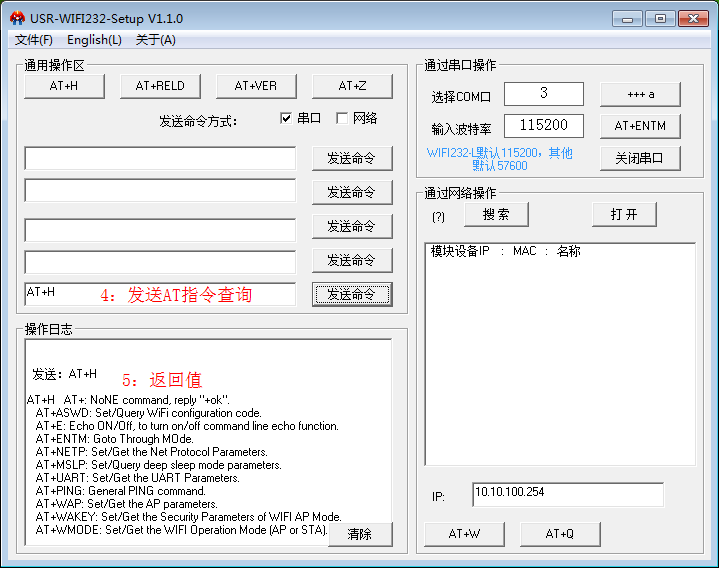Screen dimensions: 719x568
Task: Click the AT+VER version button
Action: coord(256,86)
